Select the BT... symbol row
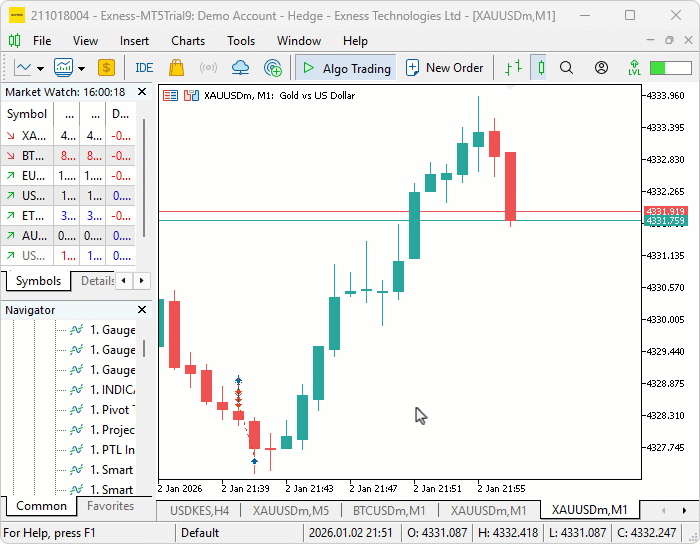The height and width of the screenshot is (544, 700). (x=68, y=156)
